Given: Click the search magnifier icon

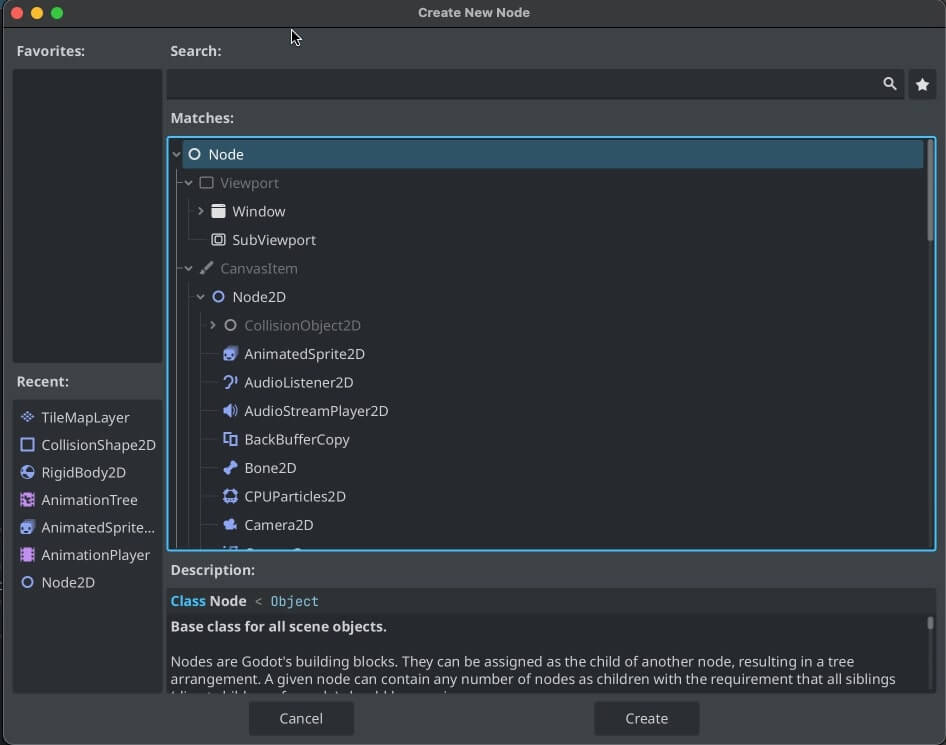Looking at the screenshot, I should [890, 84].
